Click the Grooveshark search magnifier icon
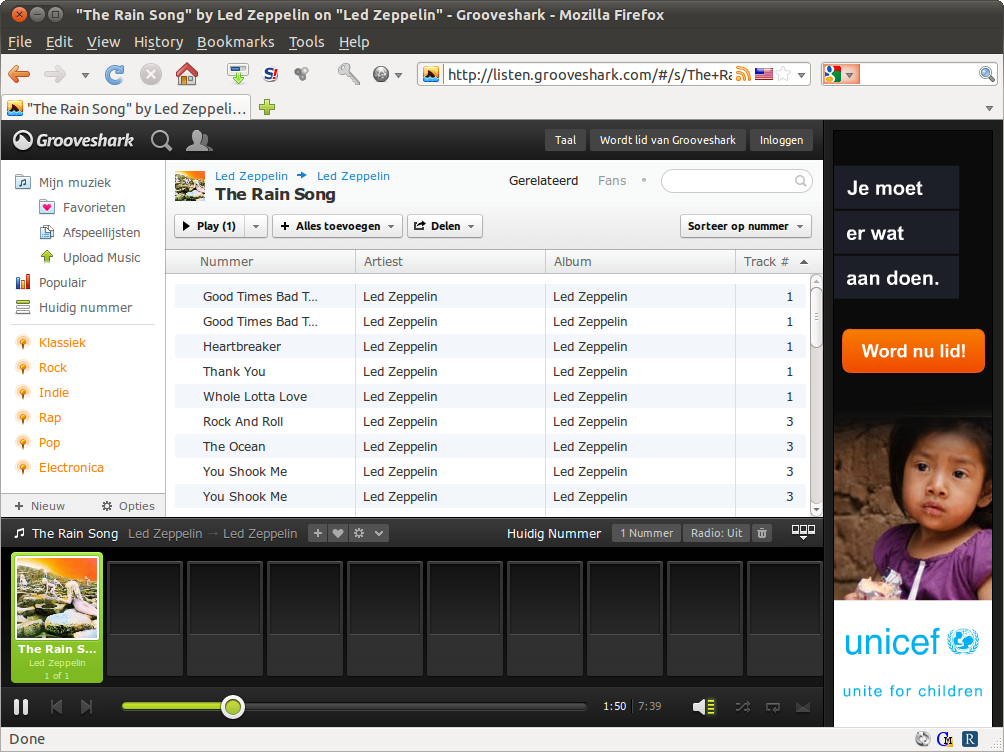 161,141
